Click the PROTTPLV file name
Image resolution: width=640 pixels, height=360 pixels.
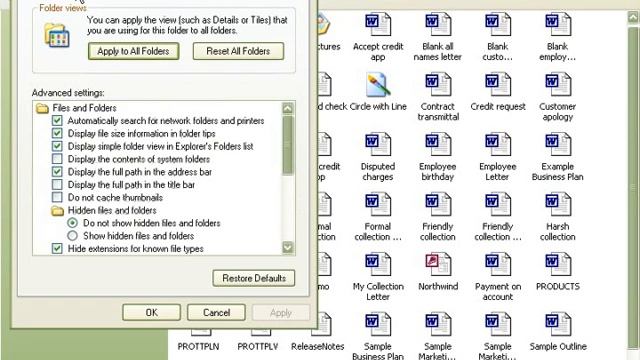click(x=258, y=347)
